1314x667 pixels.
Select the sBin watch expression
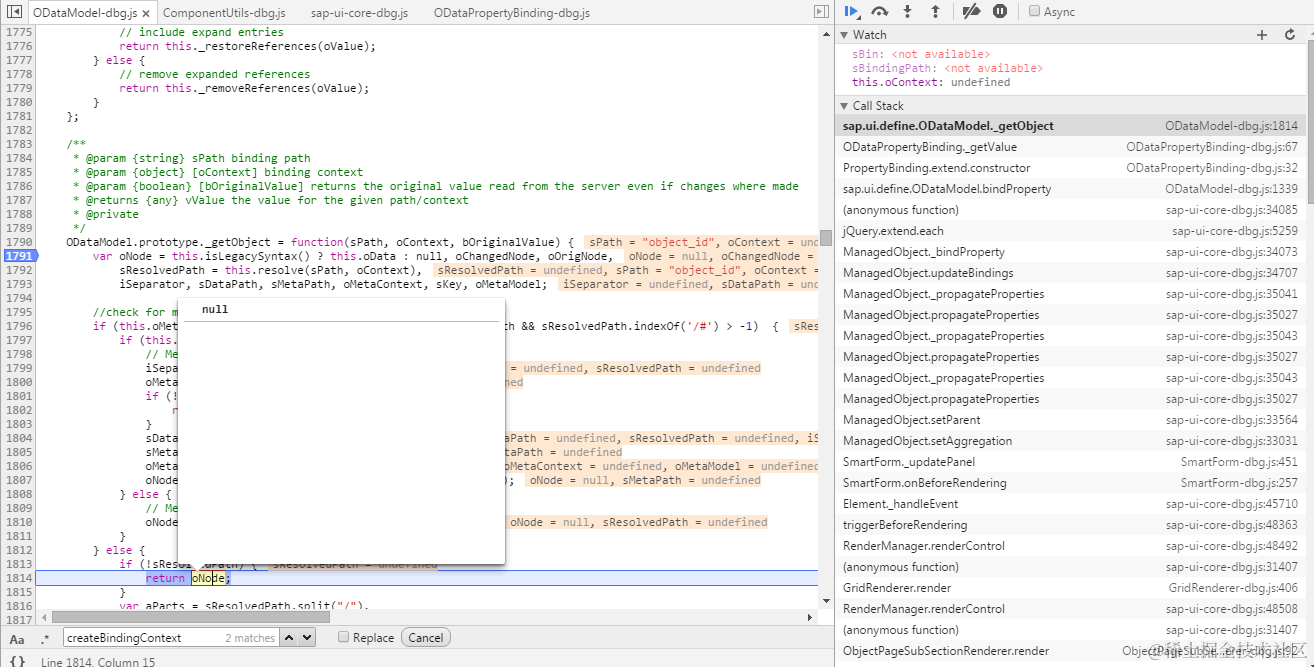coord(921,54)
